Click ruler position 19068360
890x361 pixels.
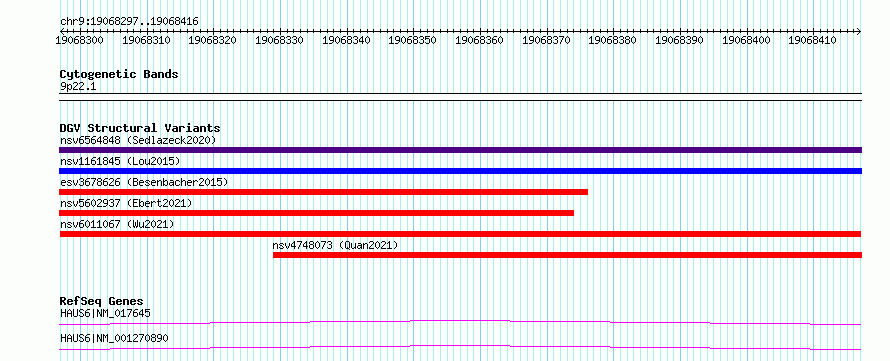click(x=479, y=40)
